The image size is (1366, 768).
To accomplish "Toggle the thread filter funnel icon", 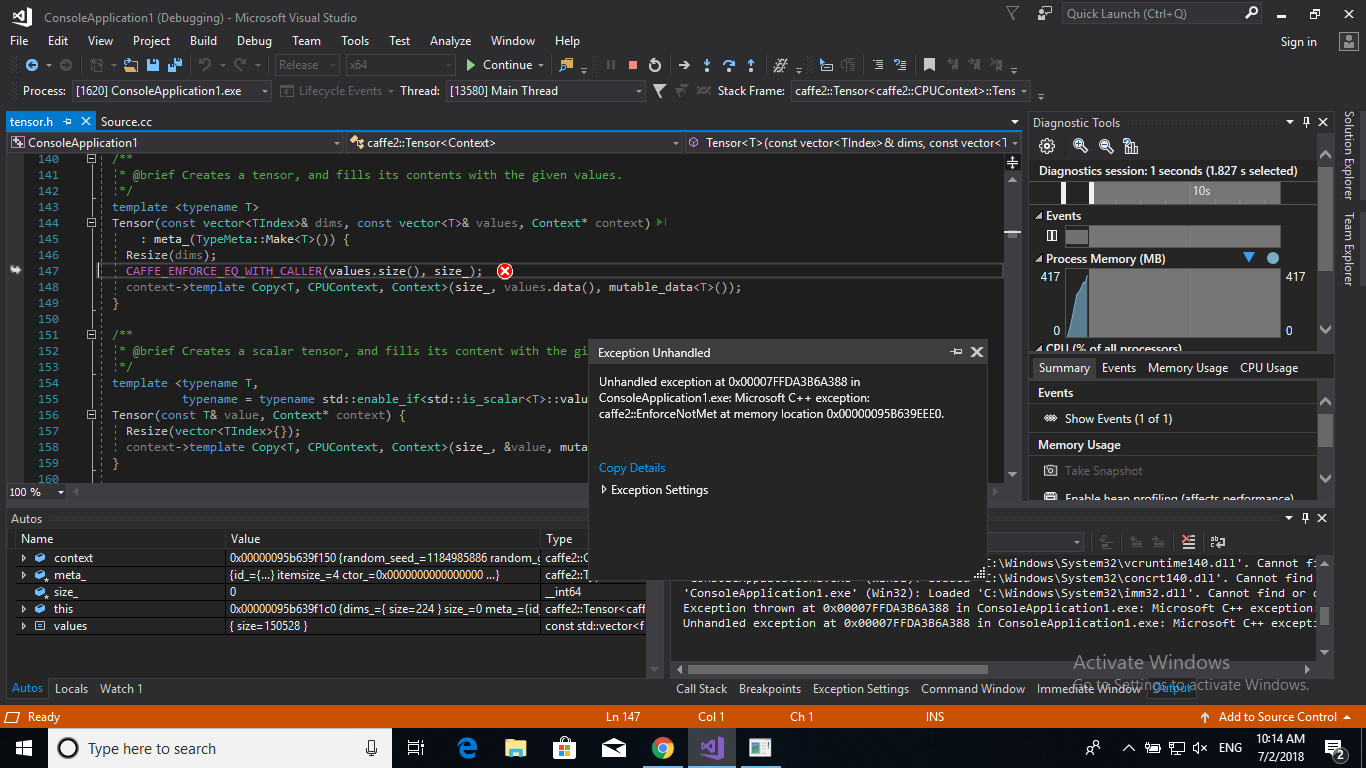I will (x=658, y=90).
